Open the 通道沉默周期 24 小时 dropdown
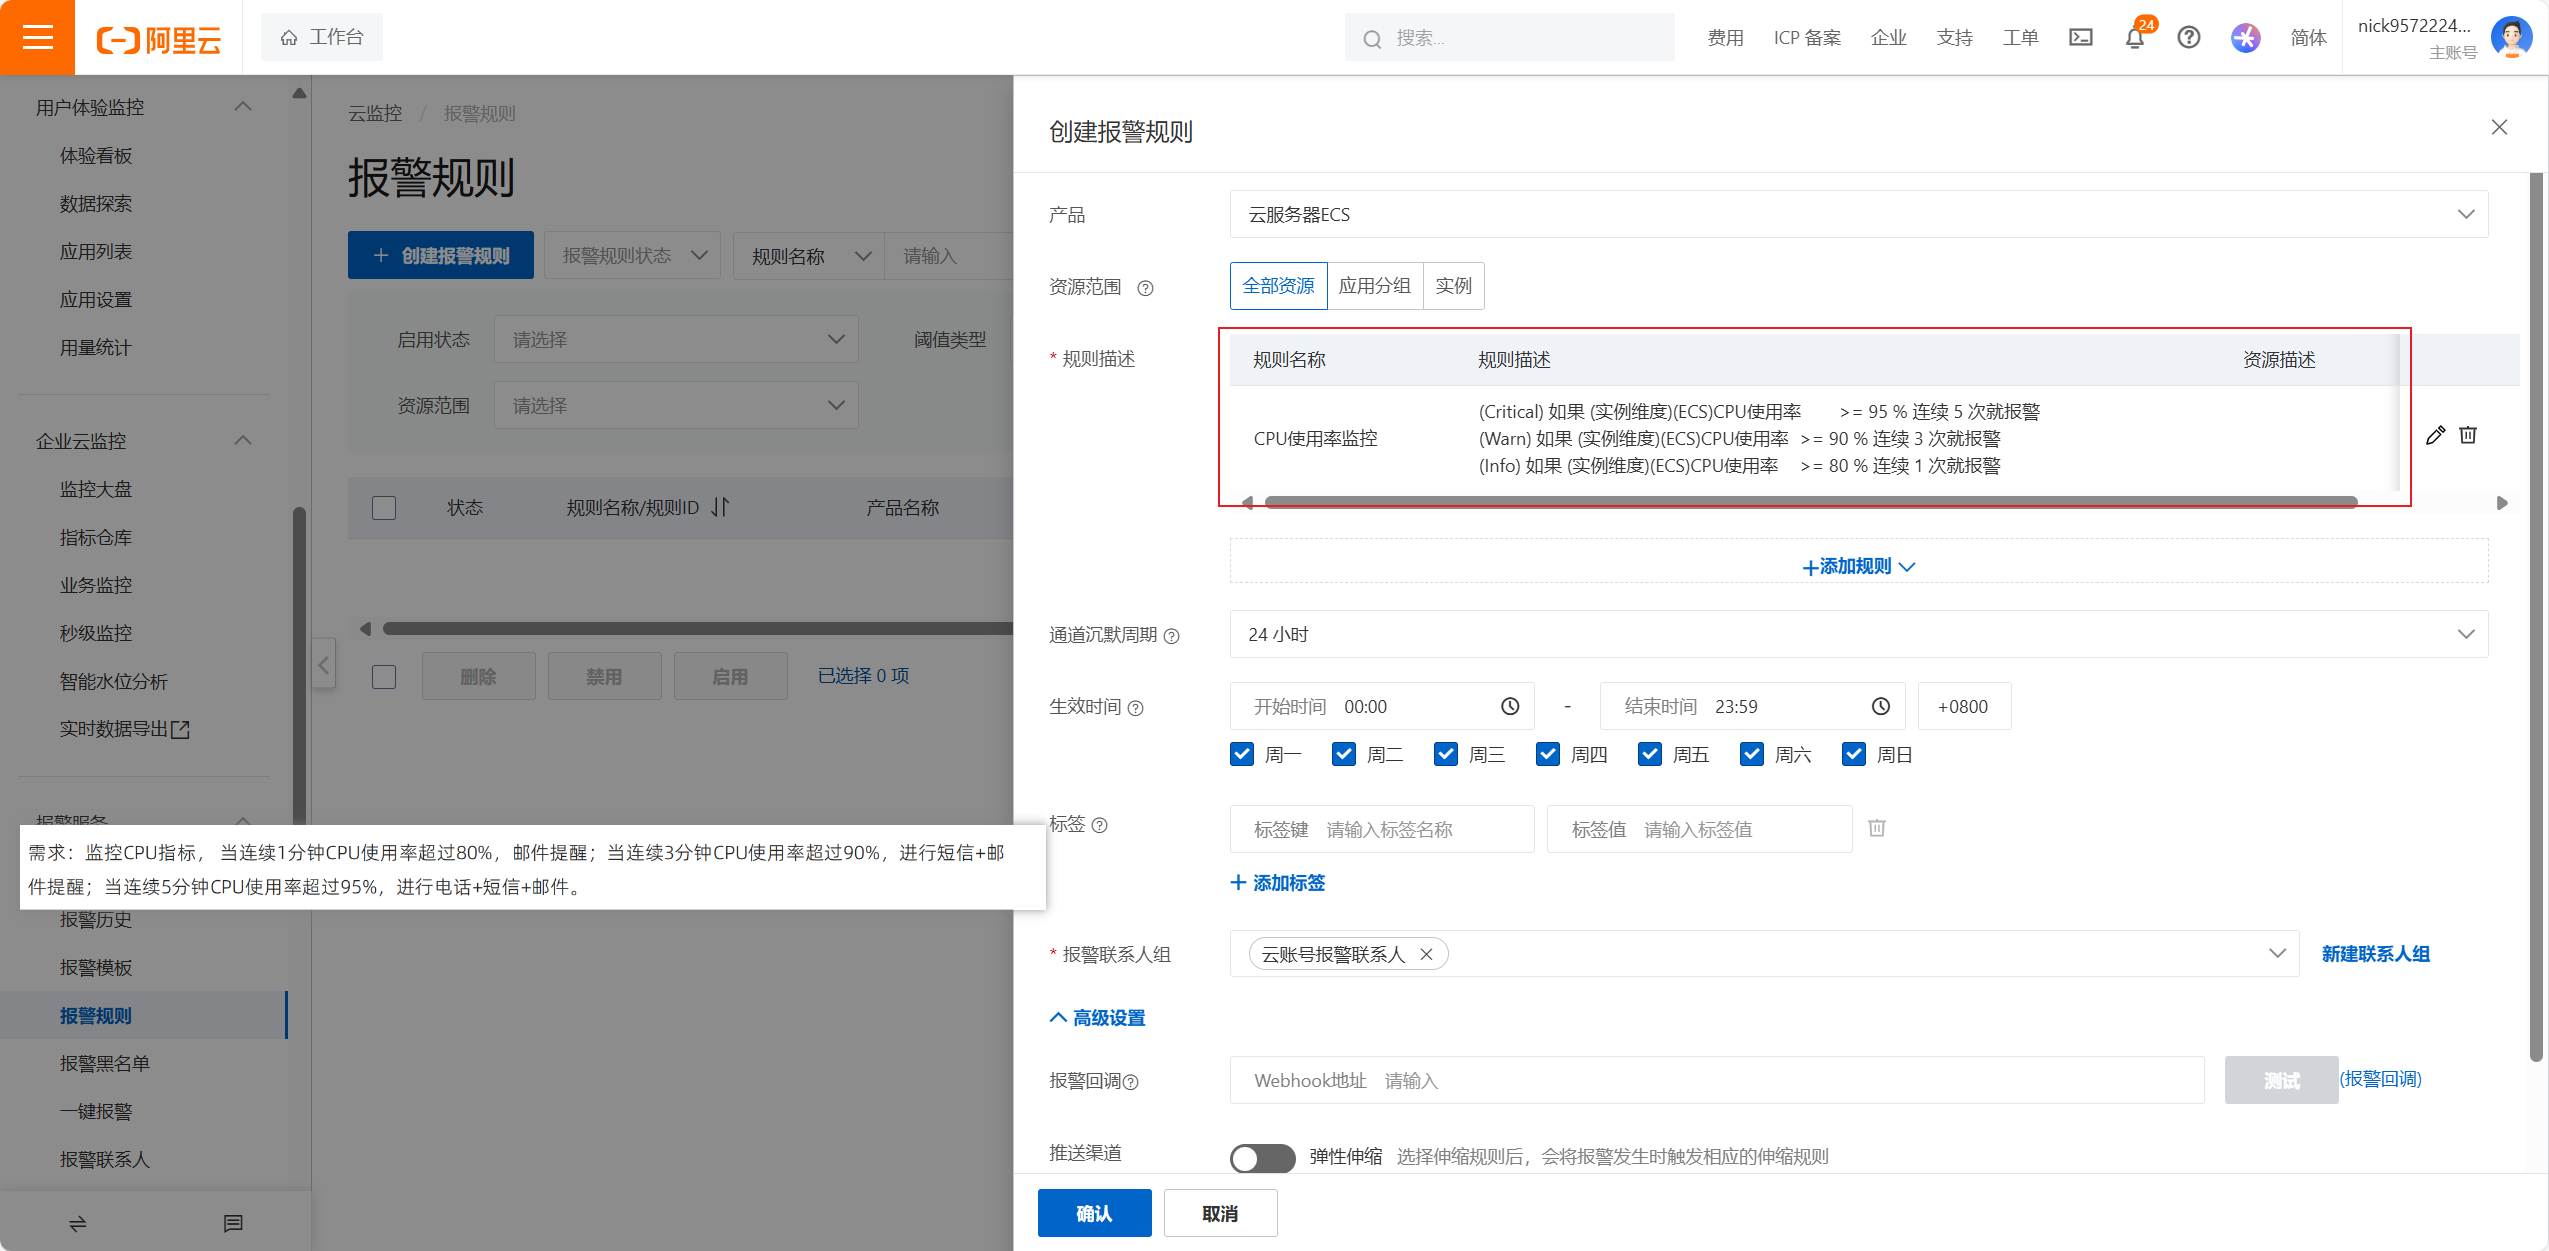The height and width of the screenshot is (1251, 2549). click(1858, 634)
